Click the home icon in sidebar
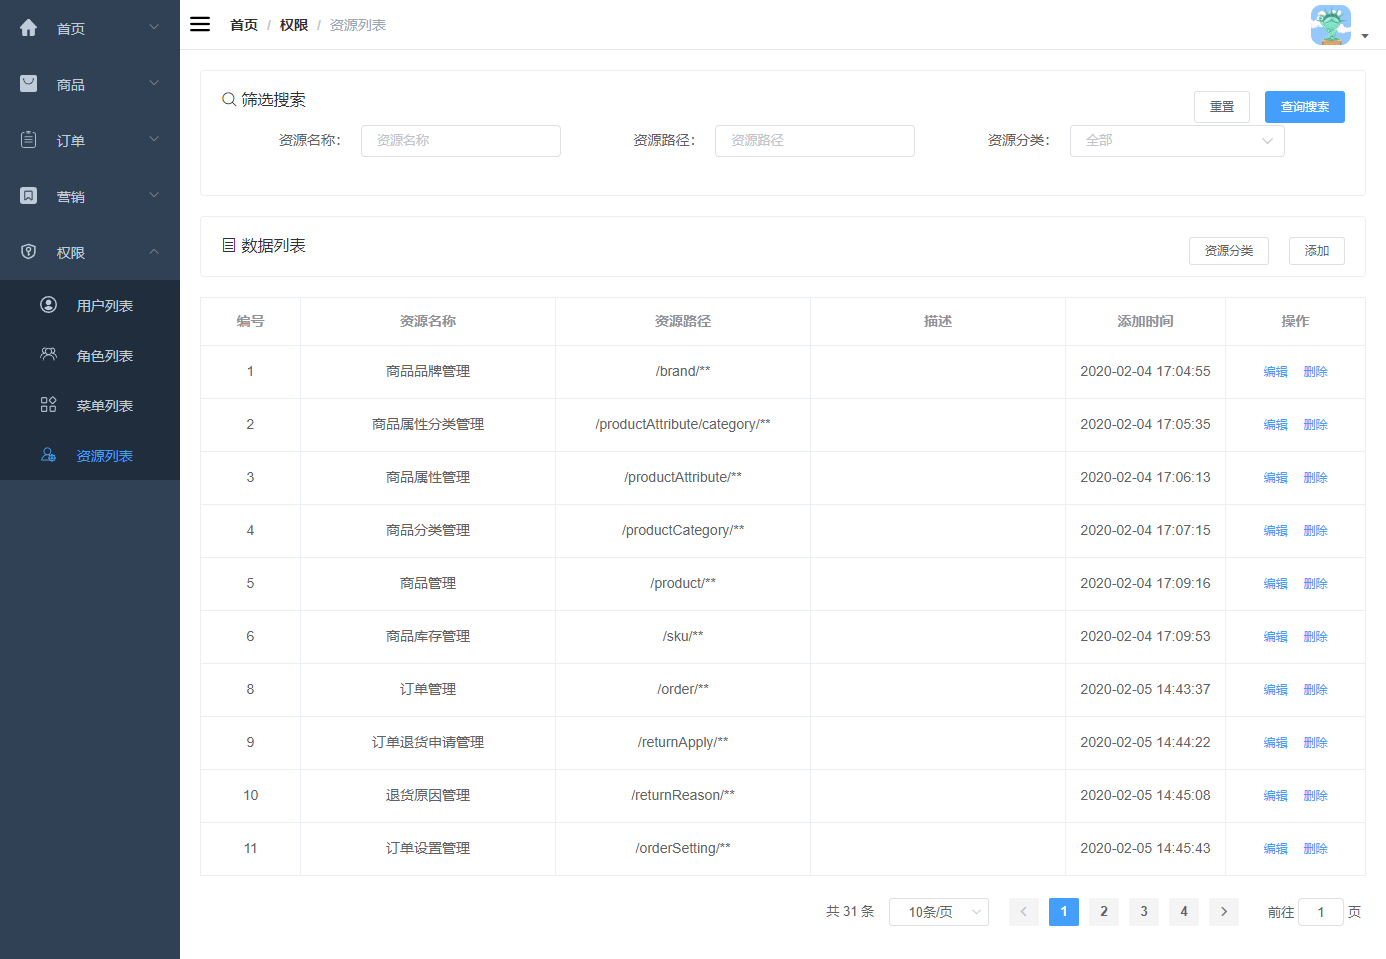 coord(29,28)
